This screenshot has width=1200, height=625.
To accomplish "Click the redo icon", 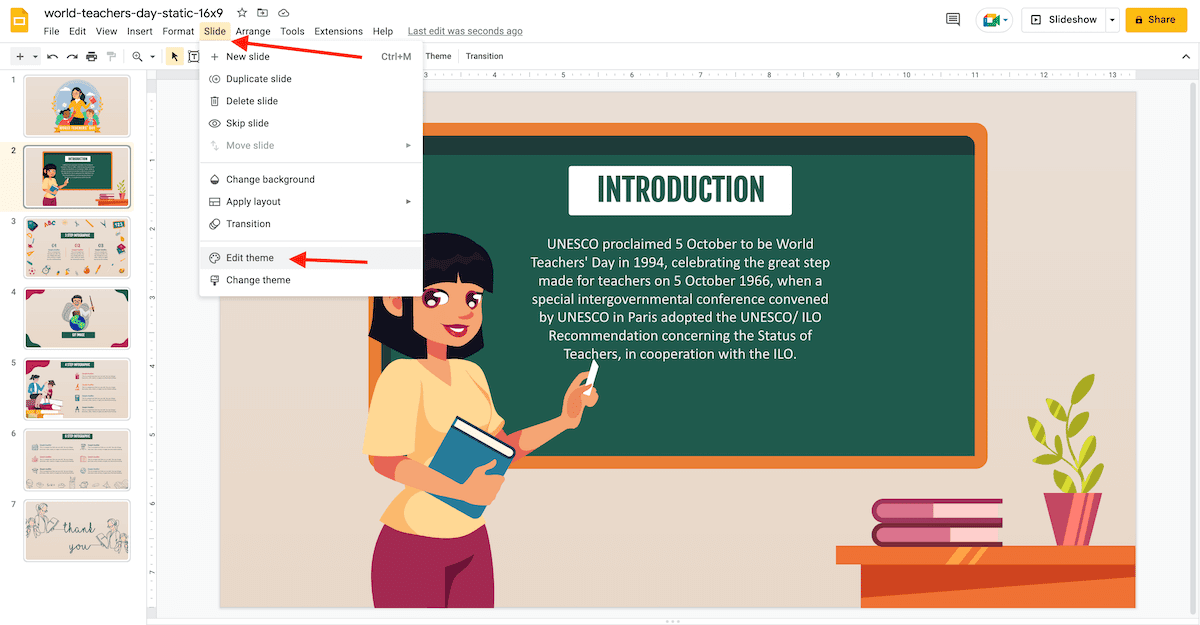I will [x=71, y=56].
